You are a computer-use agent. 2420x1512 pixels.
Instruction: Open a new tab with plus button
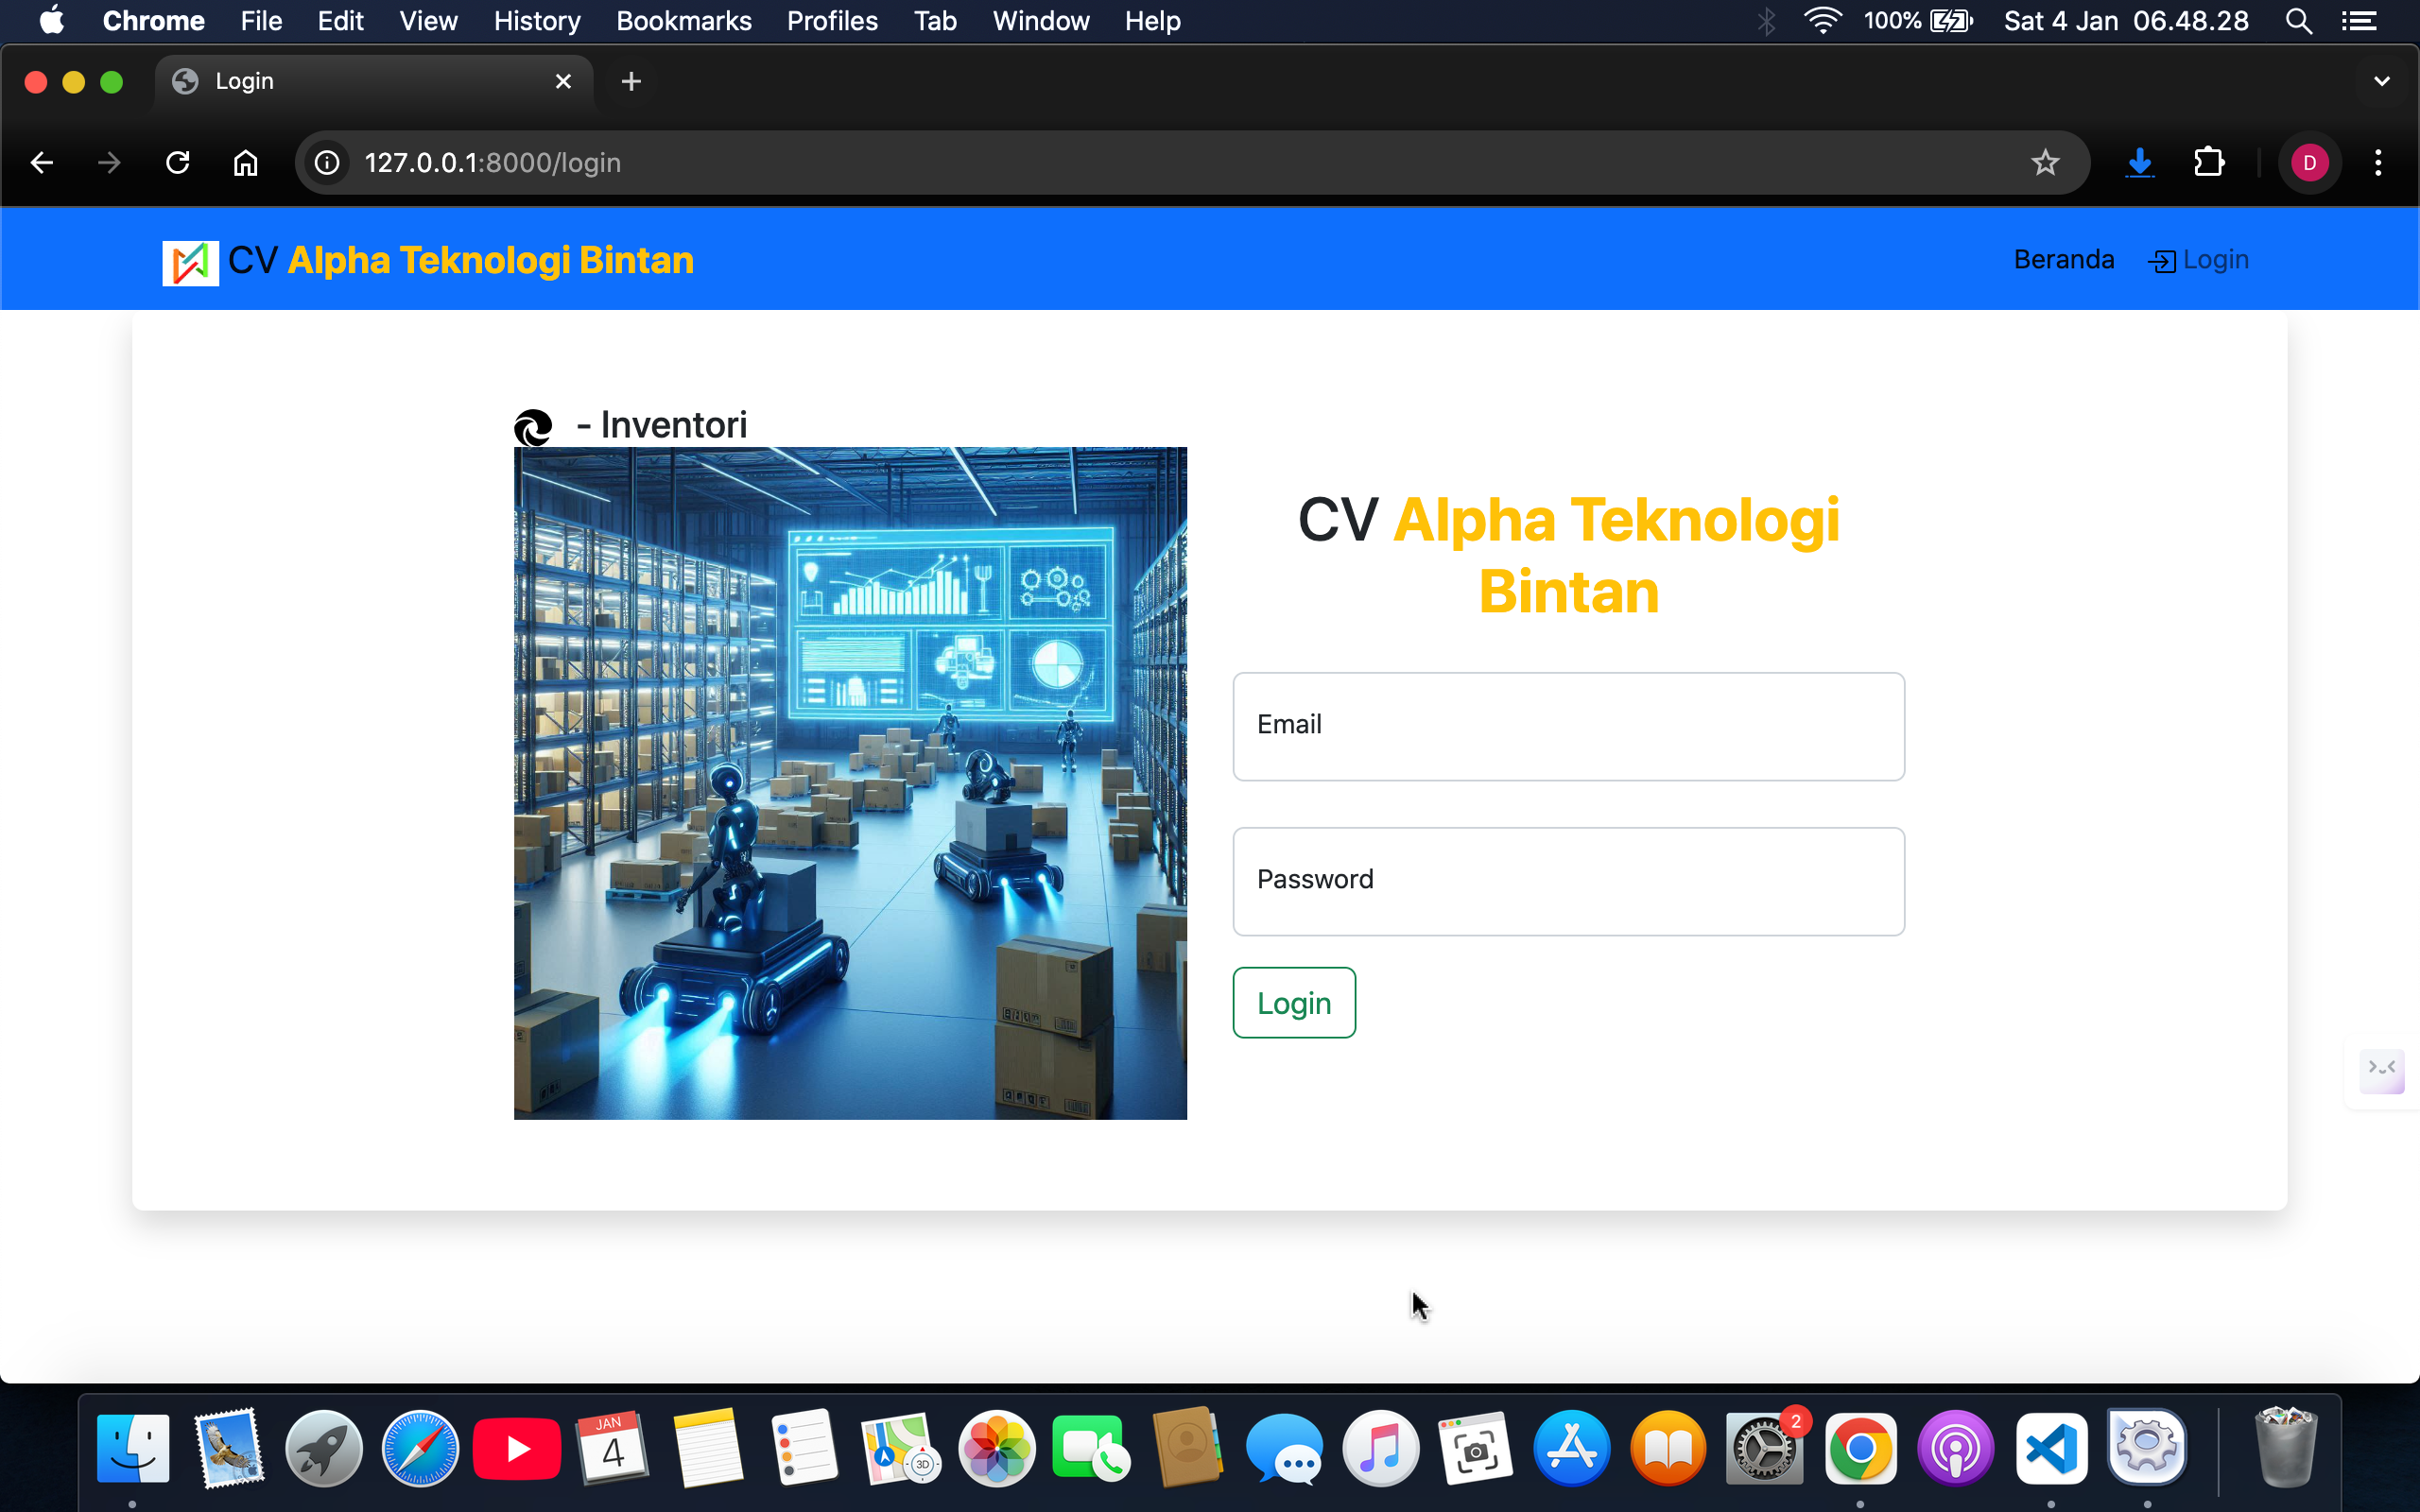pos(631,81)
